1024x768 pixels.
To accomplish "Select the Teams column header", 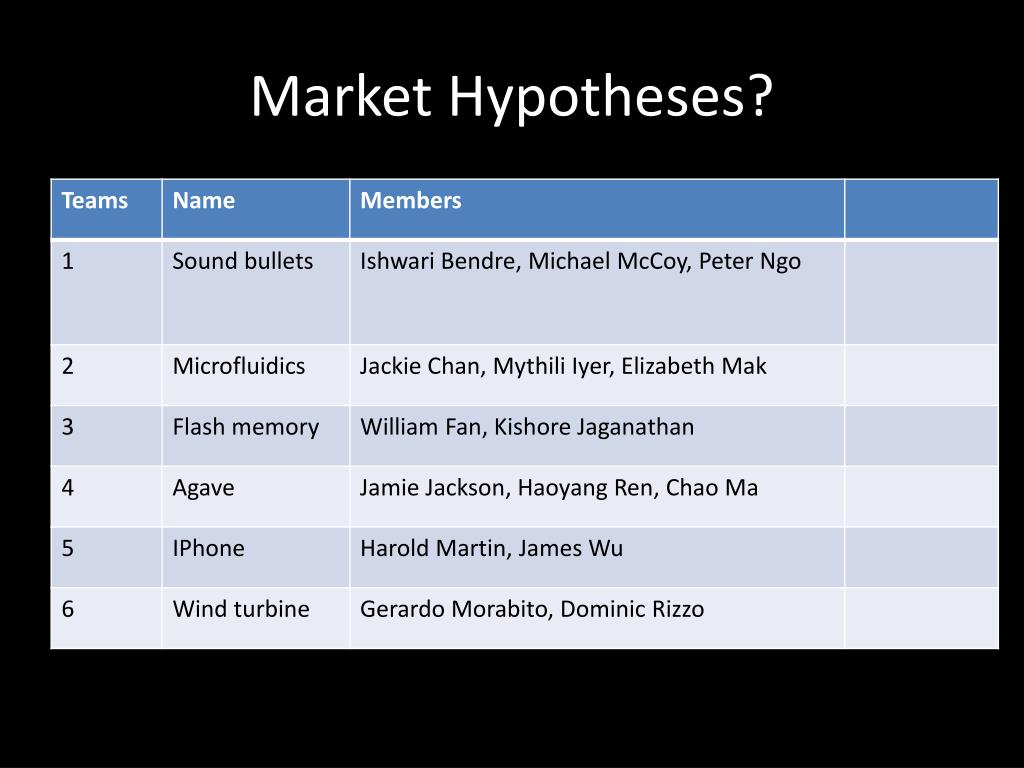I will 106,209.
